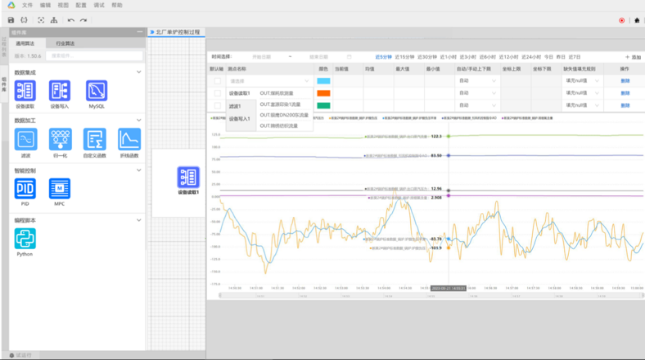646x360 pixels.
Task: Click the orange color swatch in the table
Action: 323,94
